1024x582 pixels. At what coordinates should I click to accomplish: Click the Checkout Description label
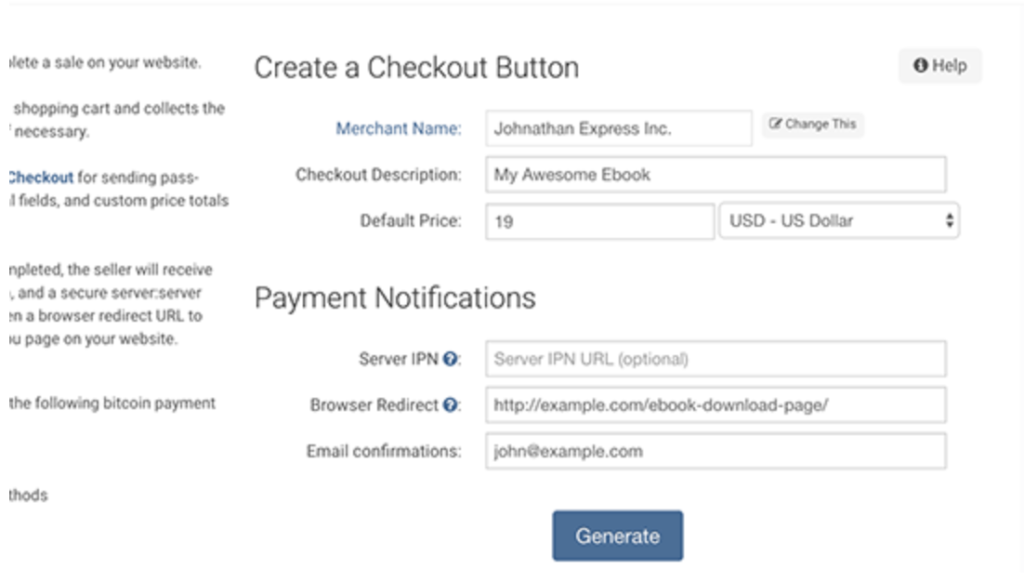tap(378, 175)
